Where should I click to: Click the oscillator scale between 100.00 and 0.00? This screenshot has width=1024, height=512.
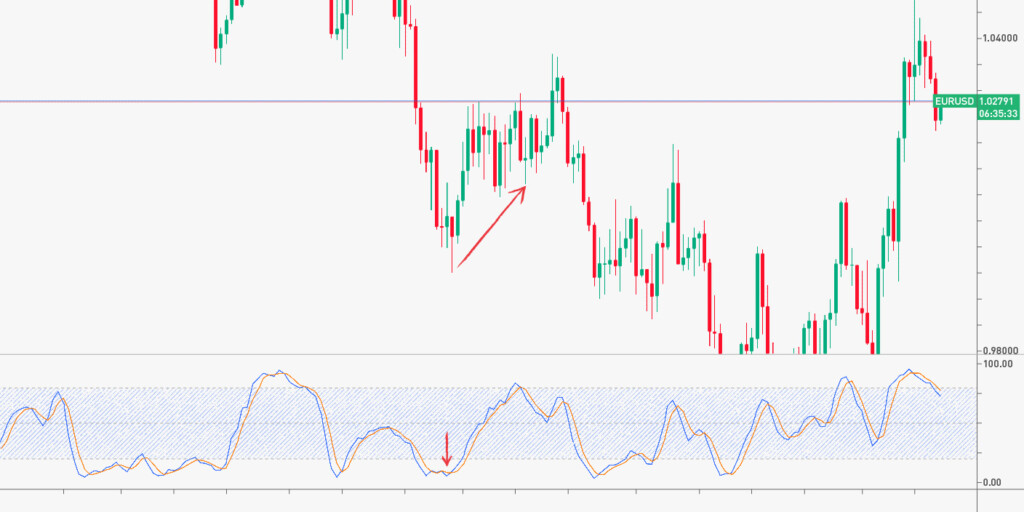(x=998, y=425)
